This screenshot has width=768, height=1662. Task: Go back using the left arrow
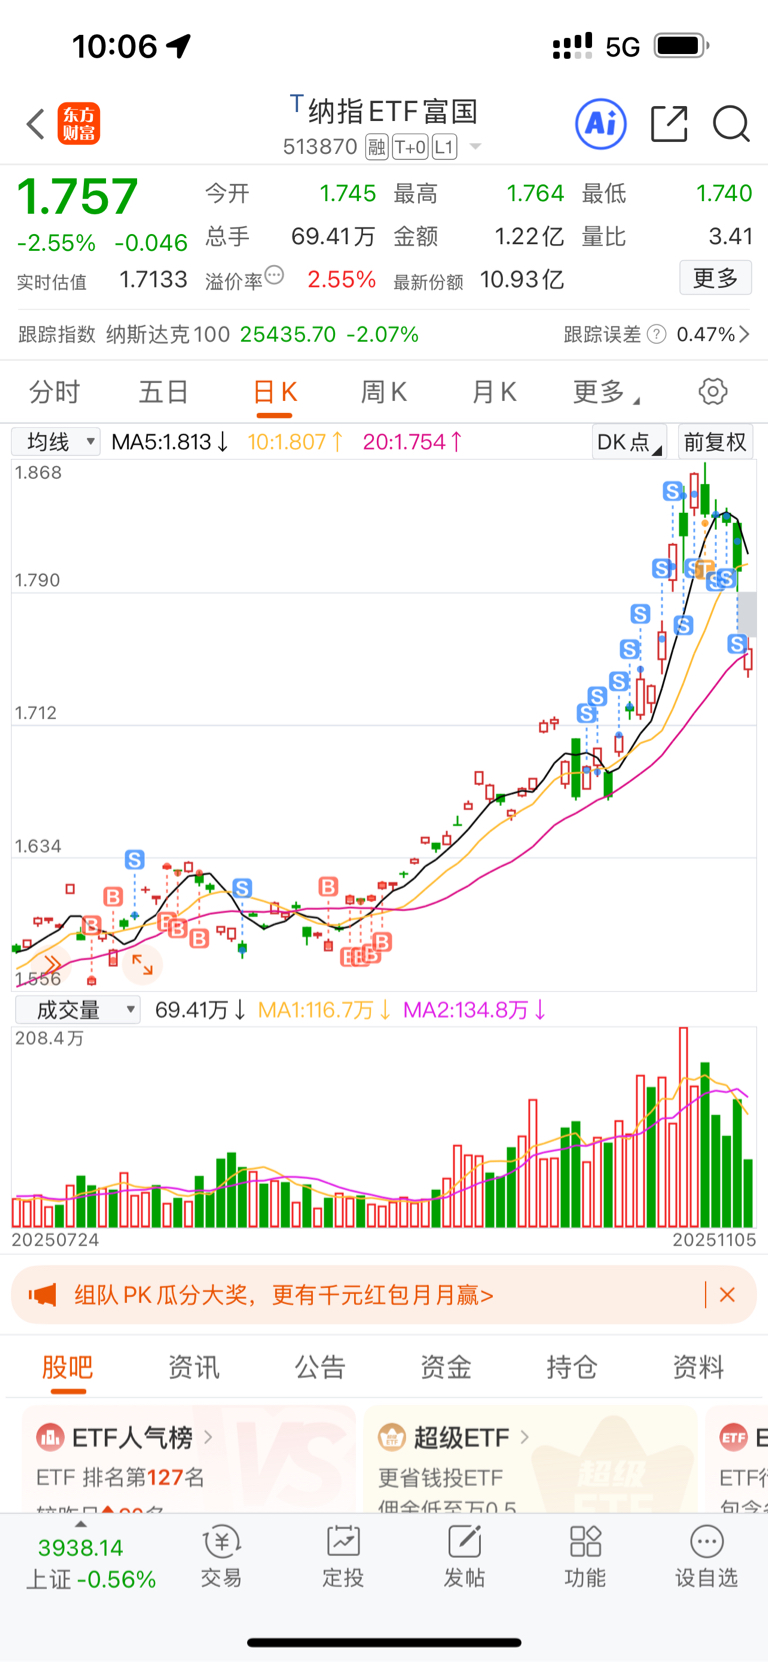pos(36,125)
